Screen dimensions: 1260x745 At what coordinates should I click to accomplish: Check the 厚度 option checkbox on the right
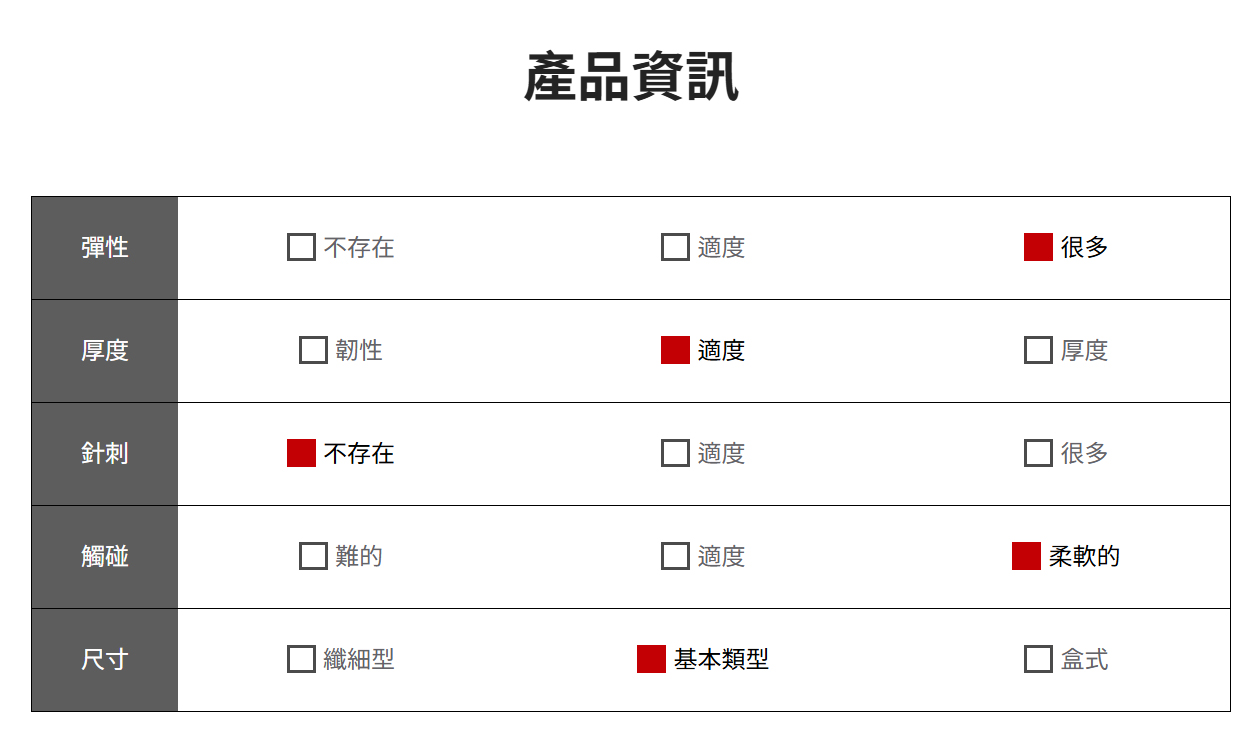[x=1038, y=350]
